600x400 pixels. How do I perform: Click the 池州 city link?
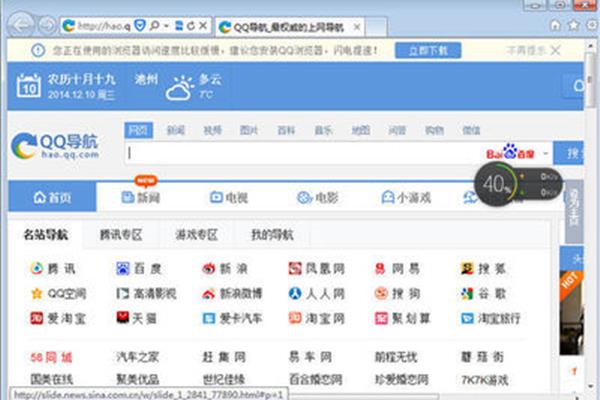pos(146,80)
